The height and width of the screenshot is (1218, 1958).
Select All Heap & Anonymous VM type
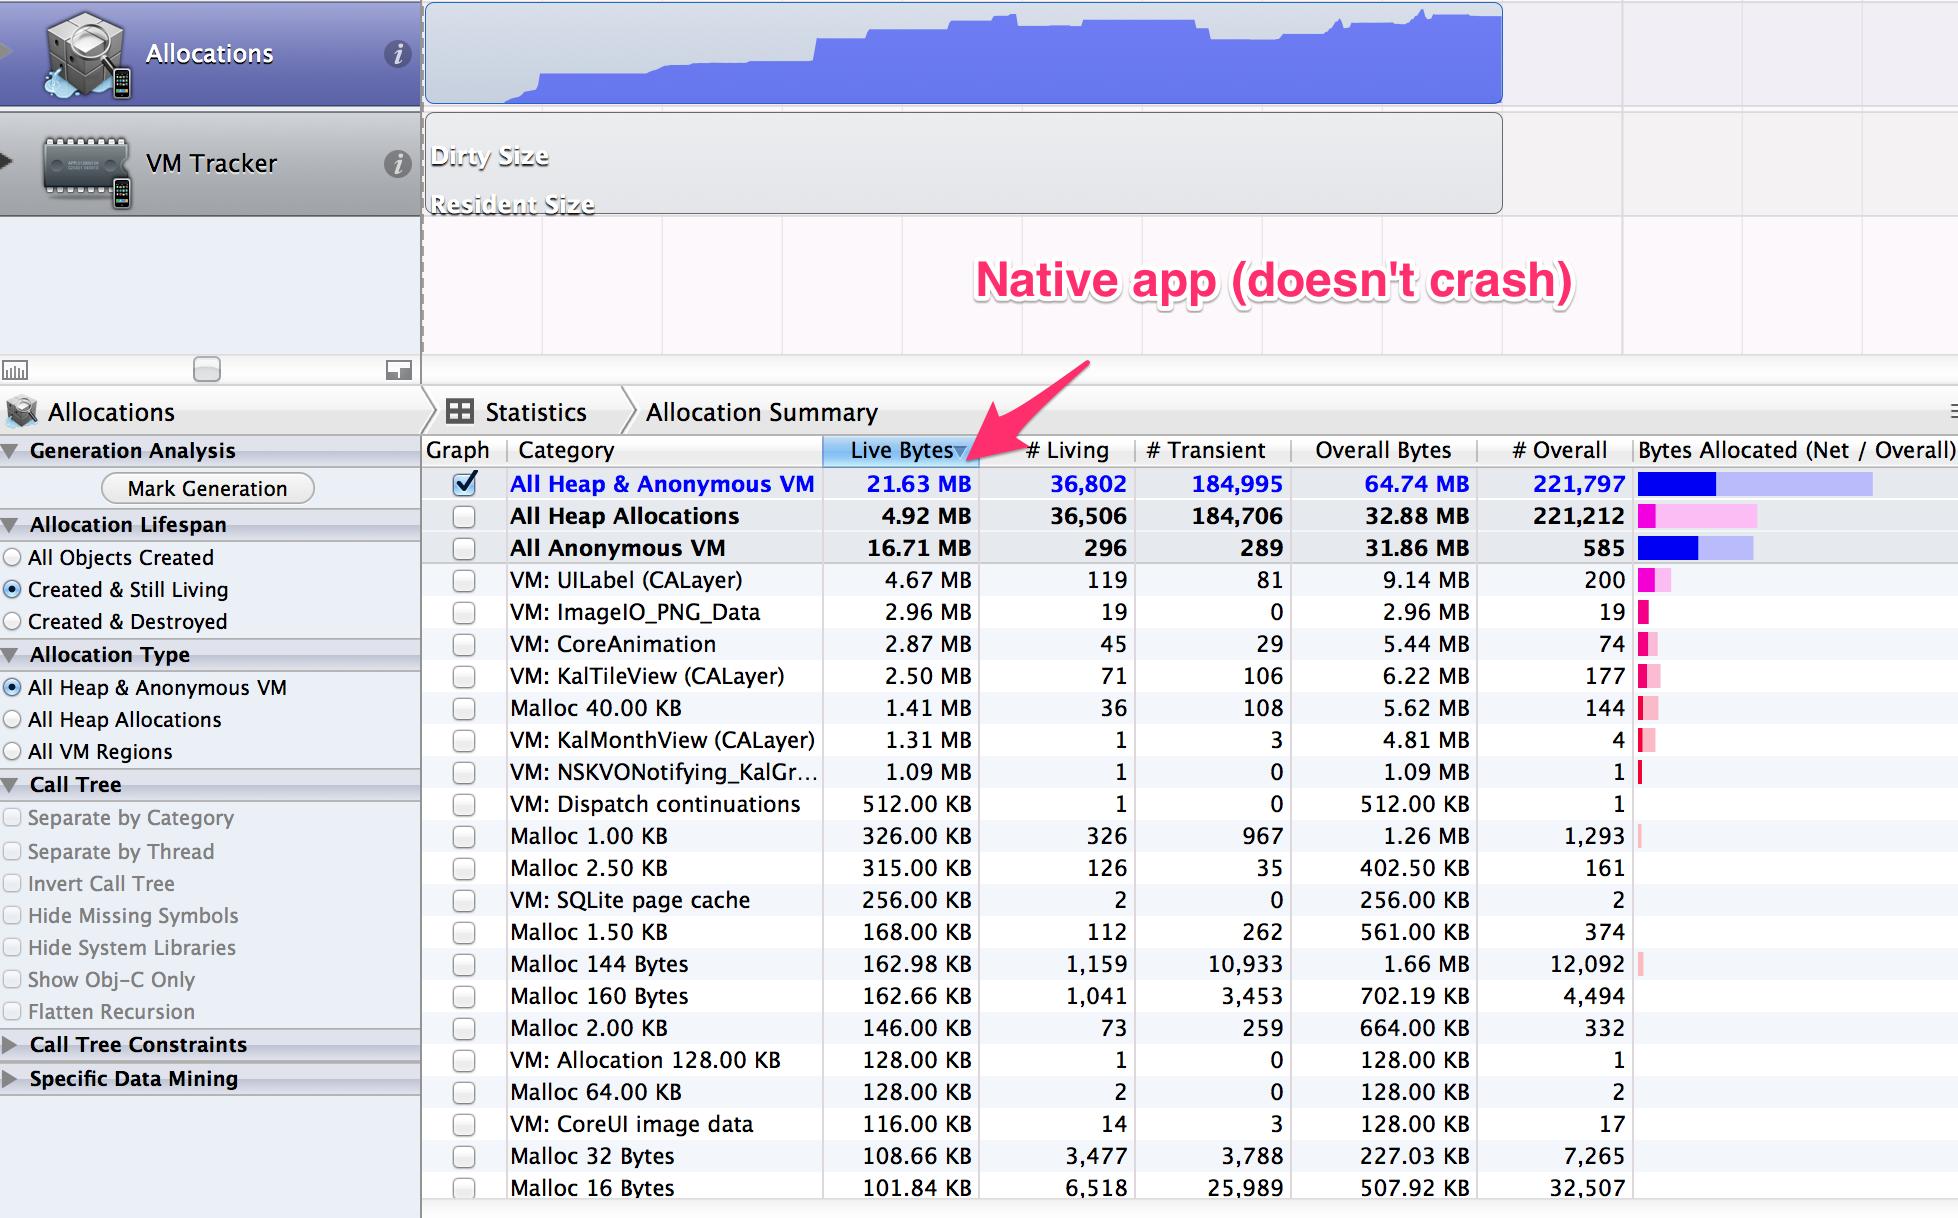click(x=12, y=688)
